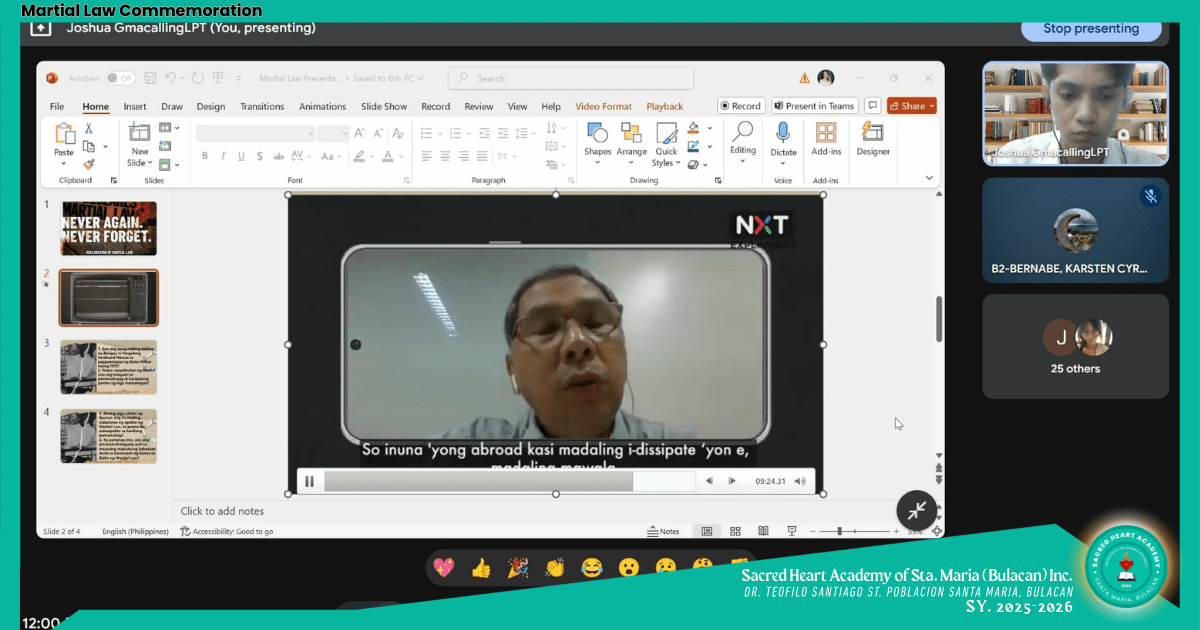Screen dimensions: 1200x630
Task: Pause the video playback
Action: point(309,481)
